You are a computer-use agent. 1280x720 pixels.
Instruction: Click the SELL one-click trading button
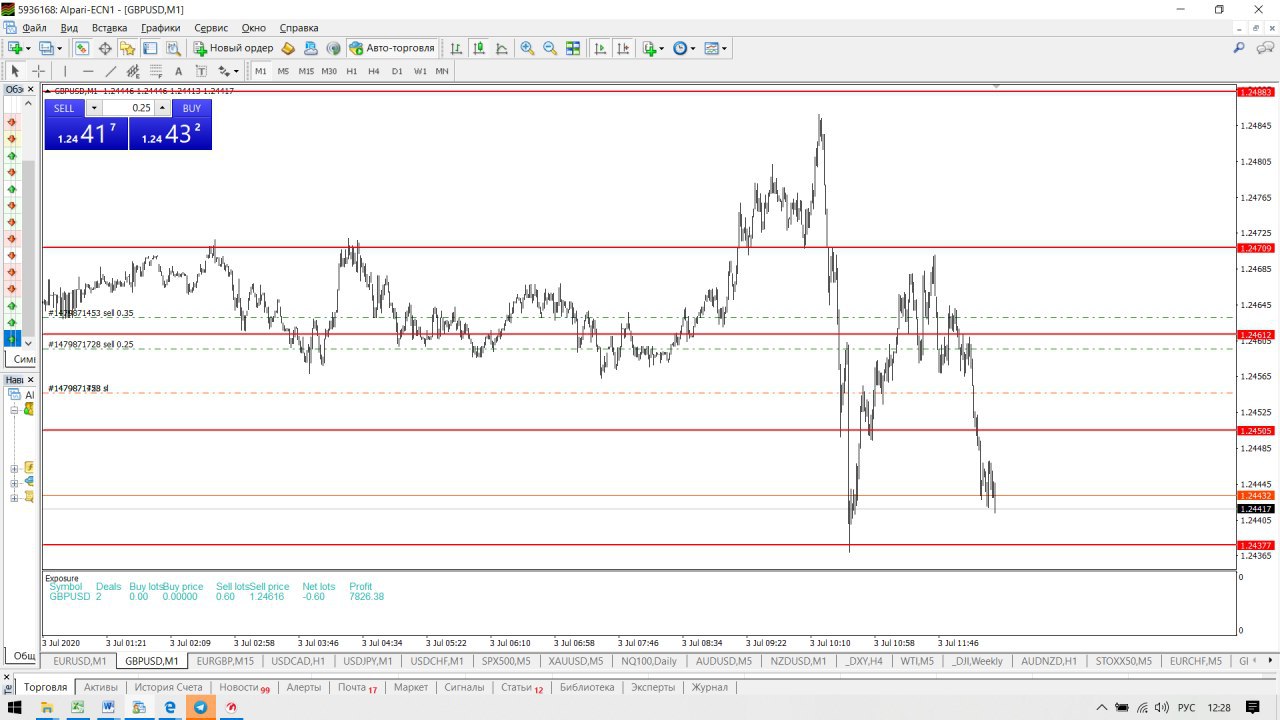[64, 108]
